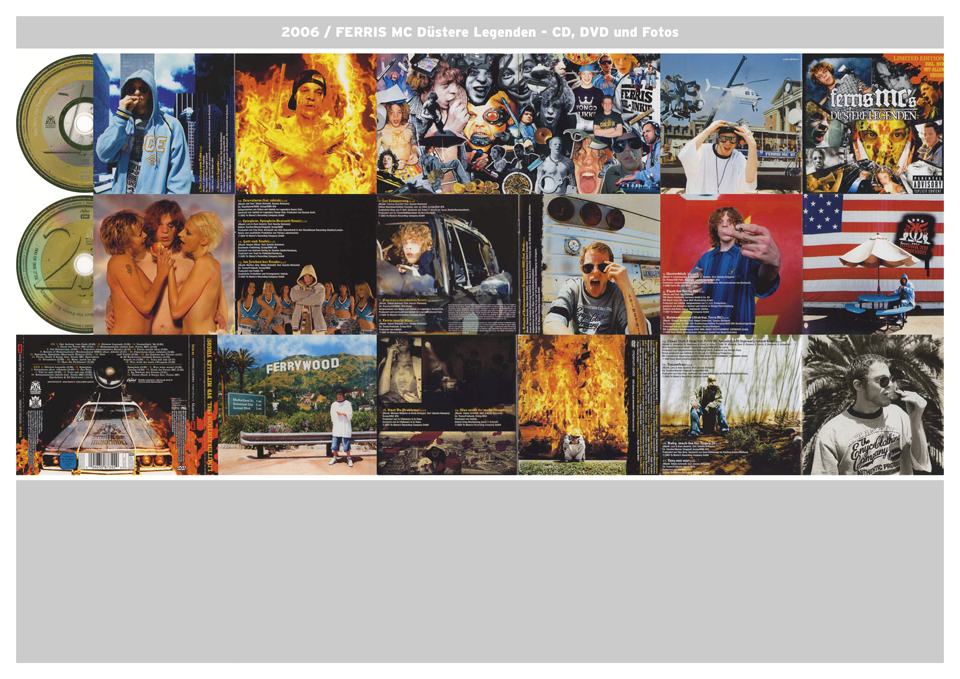Click the cheerleaders with white hoodie man
This screenshot has height=679, width=960.
[x=305, y=300]
